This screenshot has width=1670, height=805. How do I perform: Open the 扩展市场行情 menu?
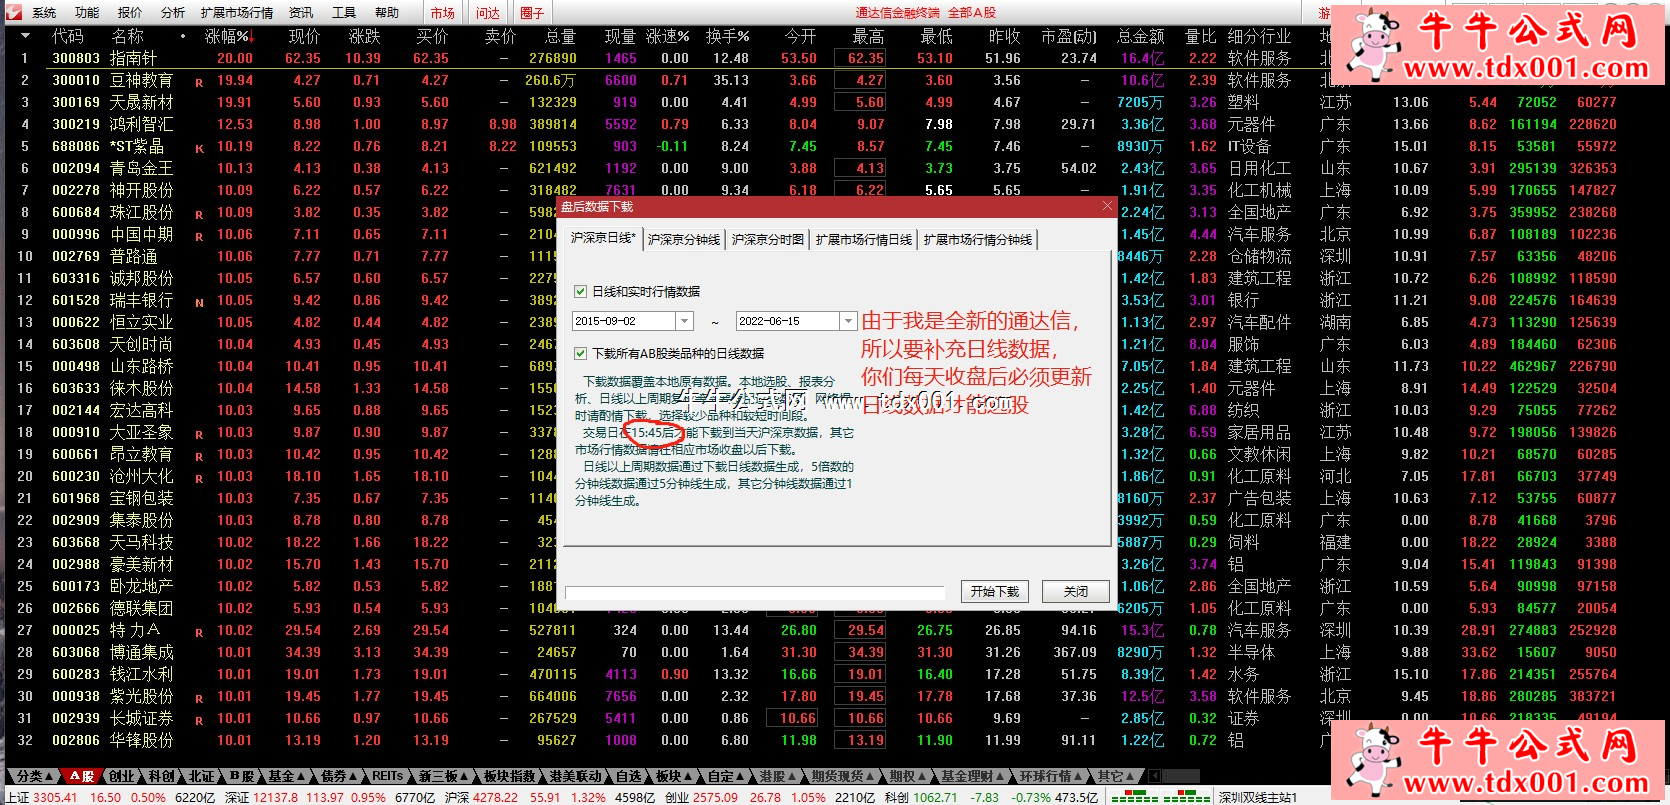[237, 13]
